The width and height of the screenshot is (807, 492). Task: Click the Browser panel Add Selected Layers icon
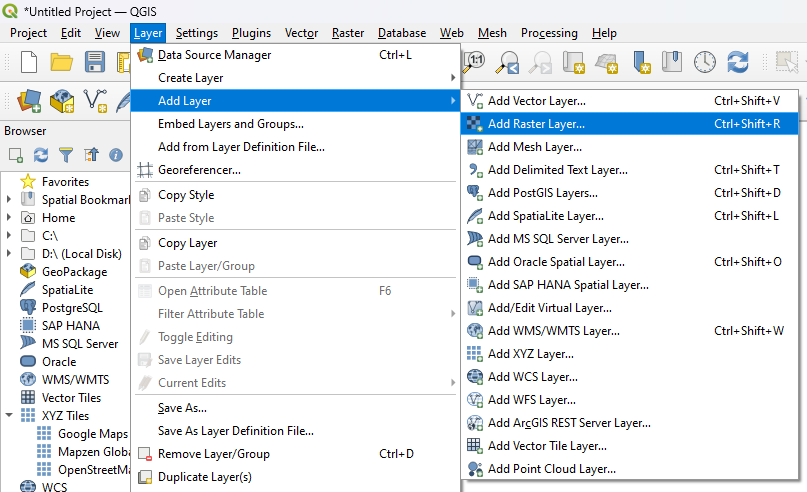15,154
